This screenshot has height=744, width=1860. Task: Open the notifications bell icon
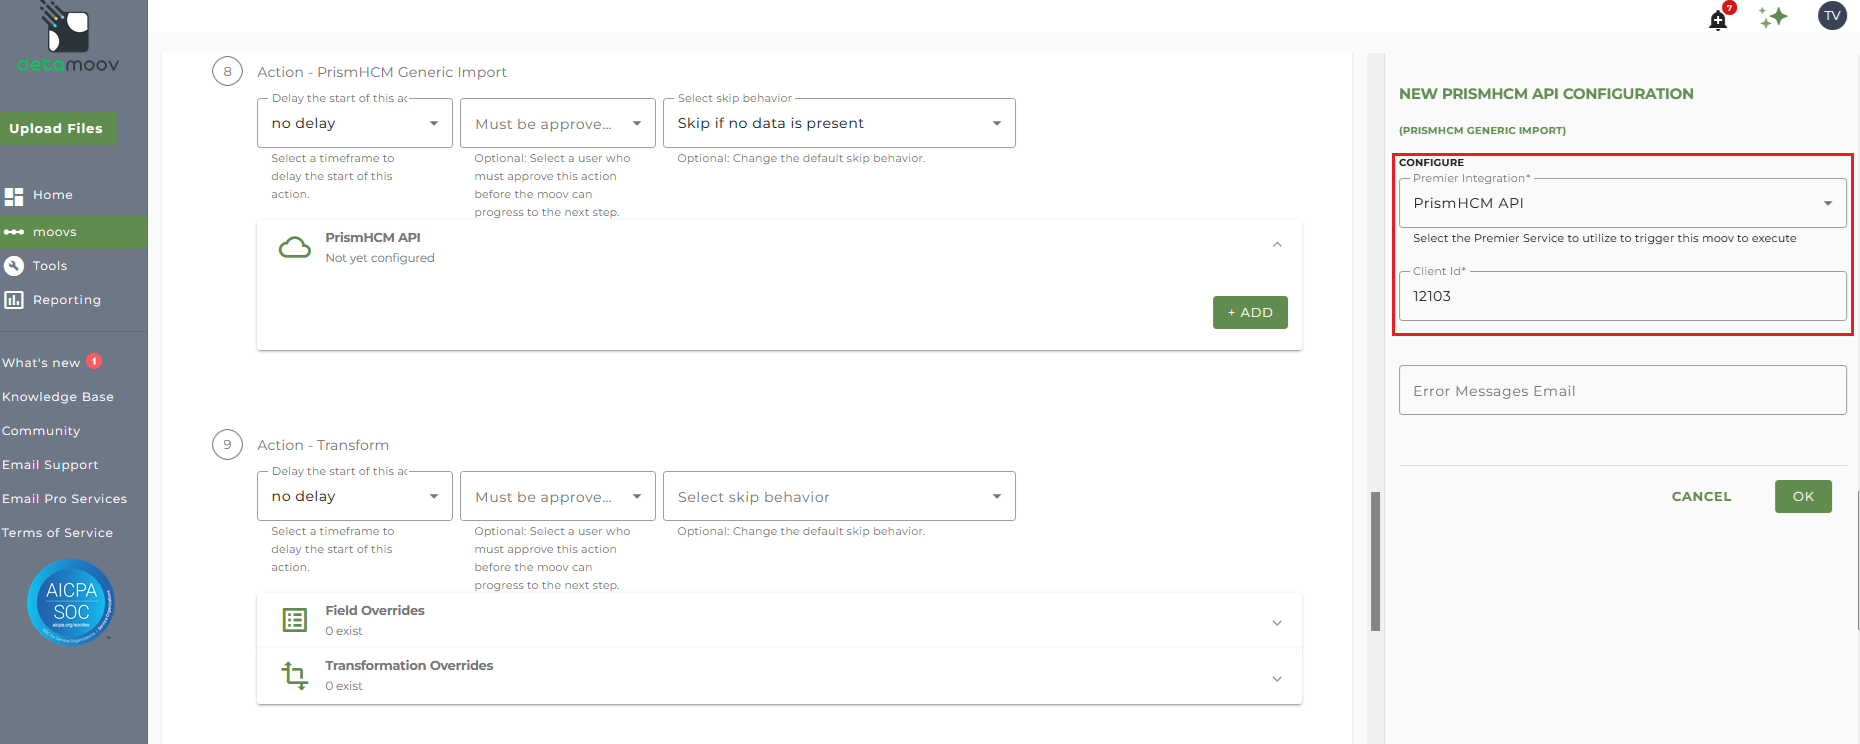pyautogui.click(x=1719, y=20)
